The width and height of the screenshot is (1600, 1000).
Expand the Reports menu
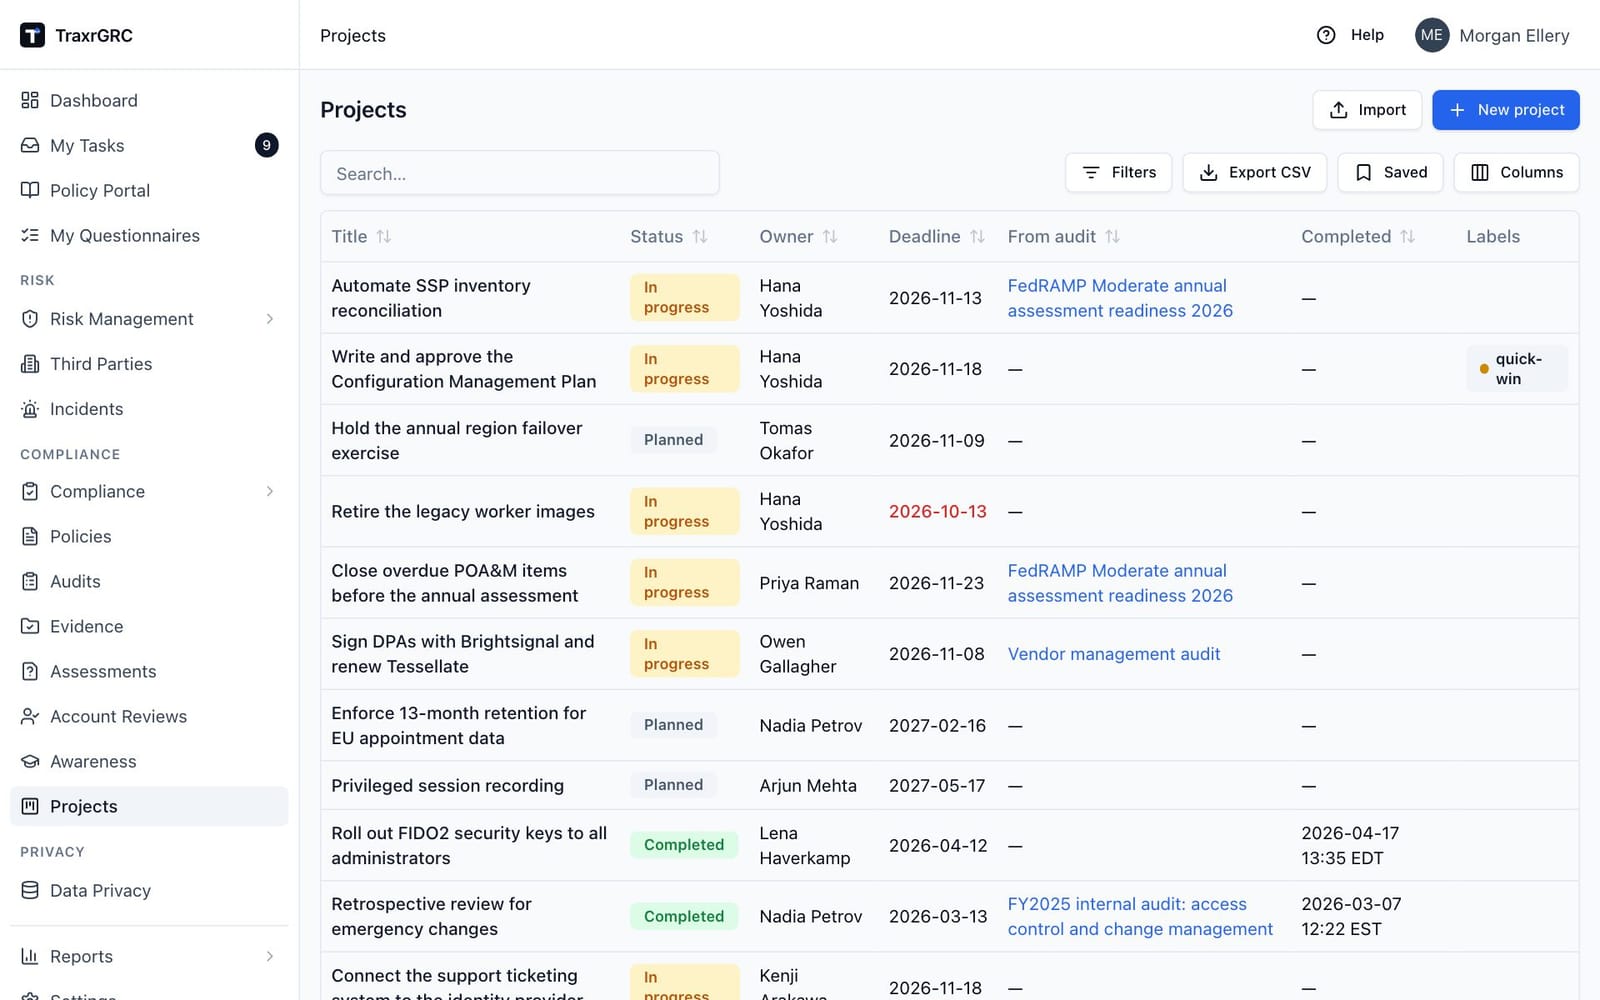click(149, 956)
